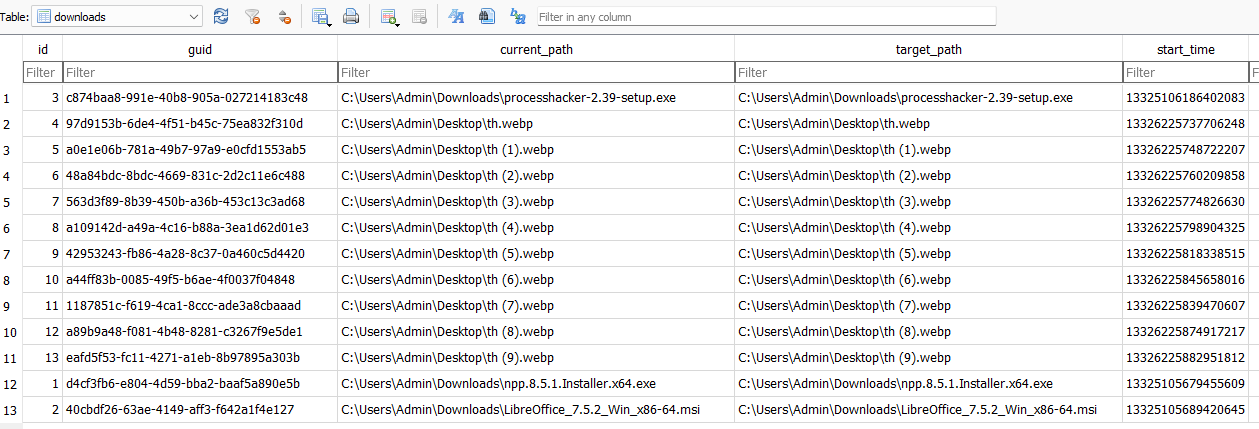Open Find in cells binoculars icon
Viewport: 1259px width, 429px height.
487,16
